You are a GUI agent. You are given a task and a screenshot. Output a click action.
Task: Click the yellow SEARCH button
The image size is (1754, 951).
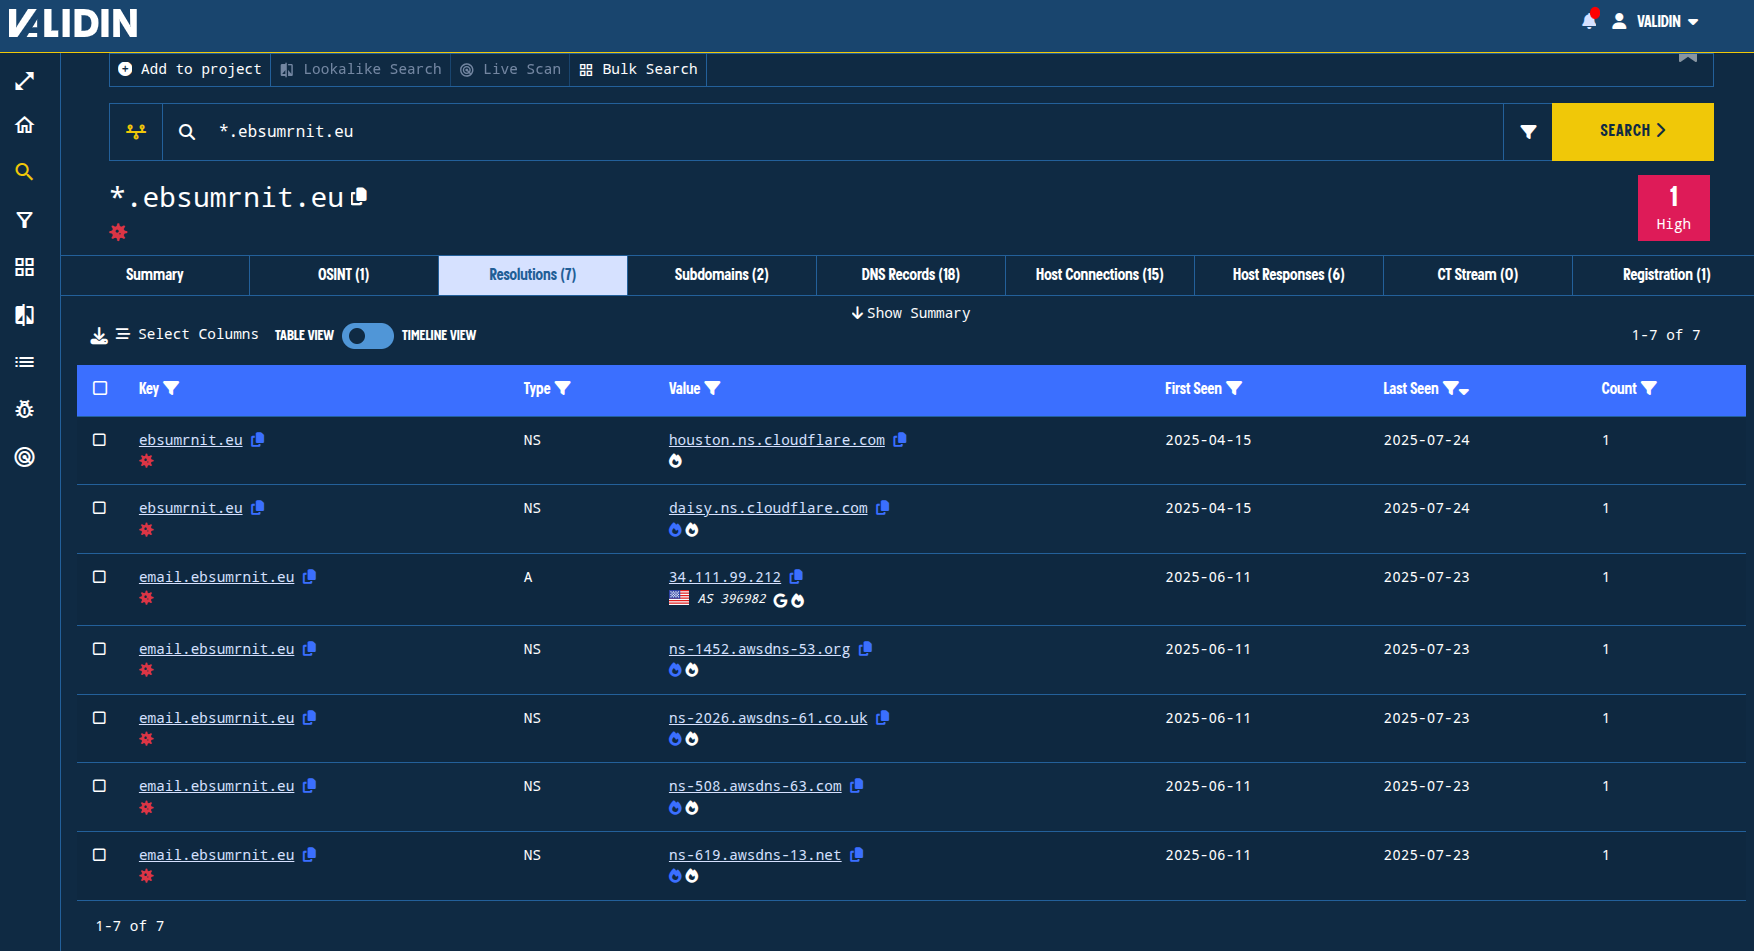[1632, 131]
